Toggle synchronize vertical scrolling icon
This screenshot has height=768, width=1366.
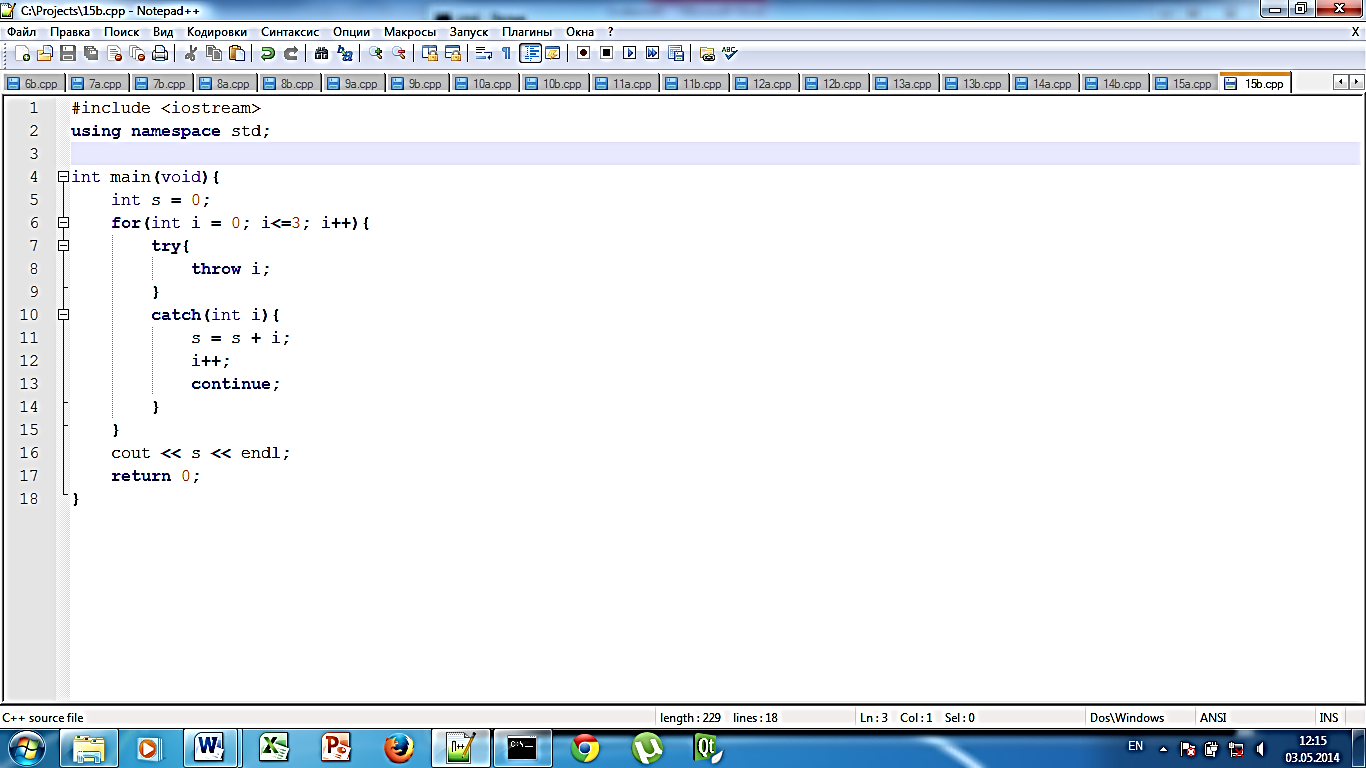point(430,54)
